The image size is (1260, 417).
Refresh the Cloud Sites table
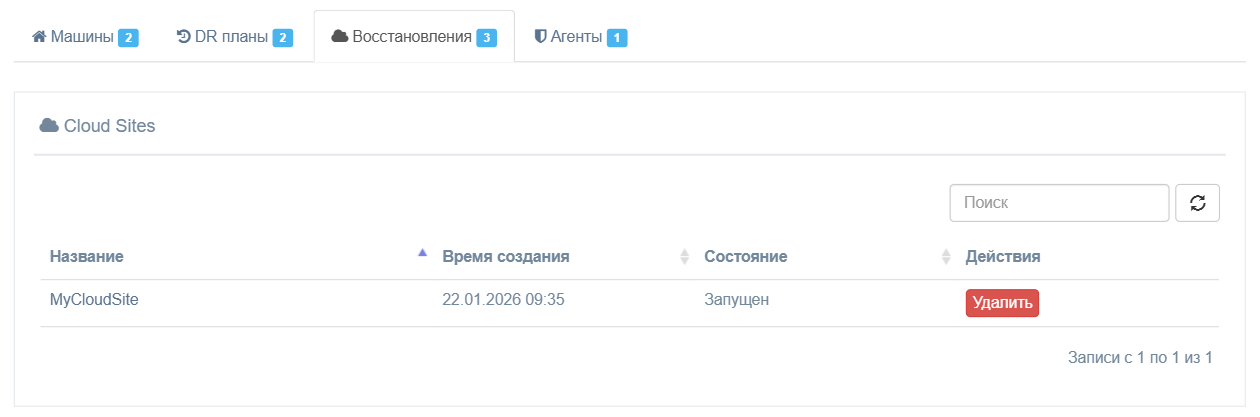[1197, 202]
